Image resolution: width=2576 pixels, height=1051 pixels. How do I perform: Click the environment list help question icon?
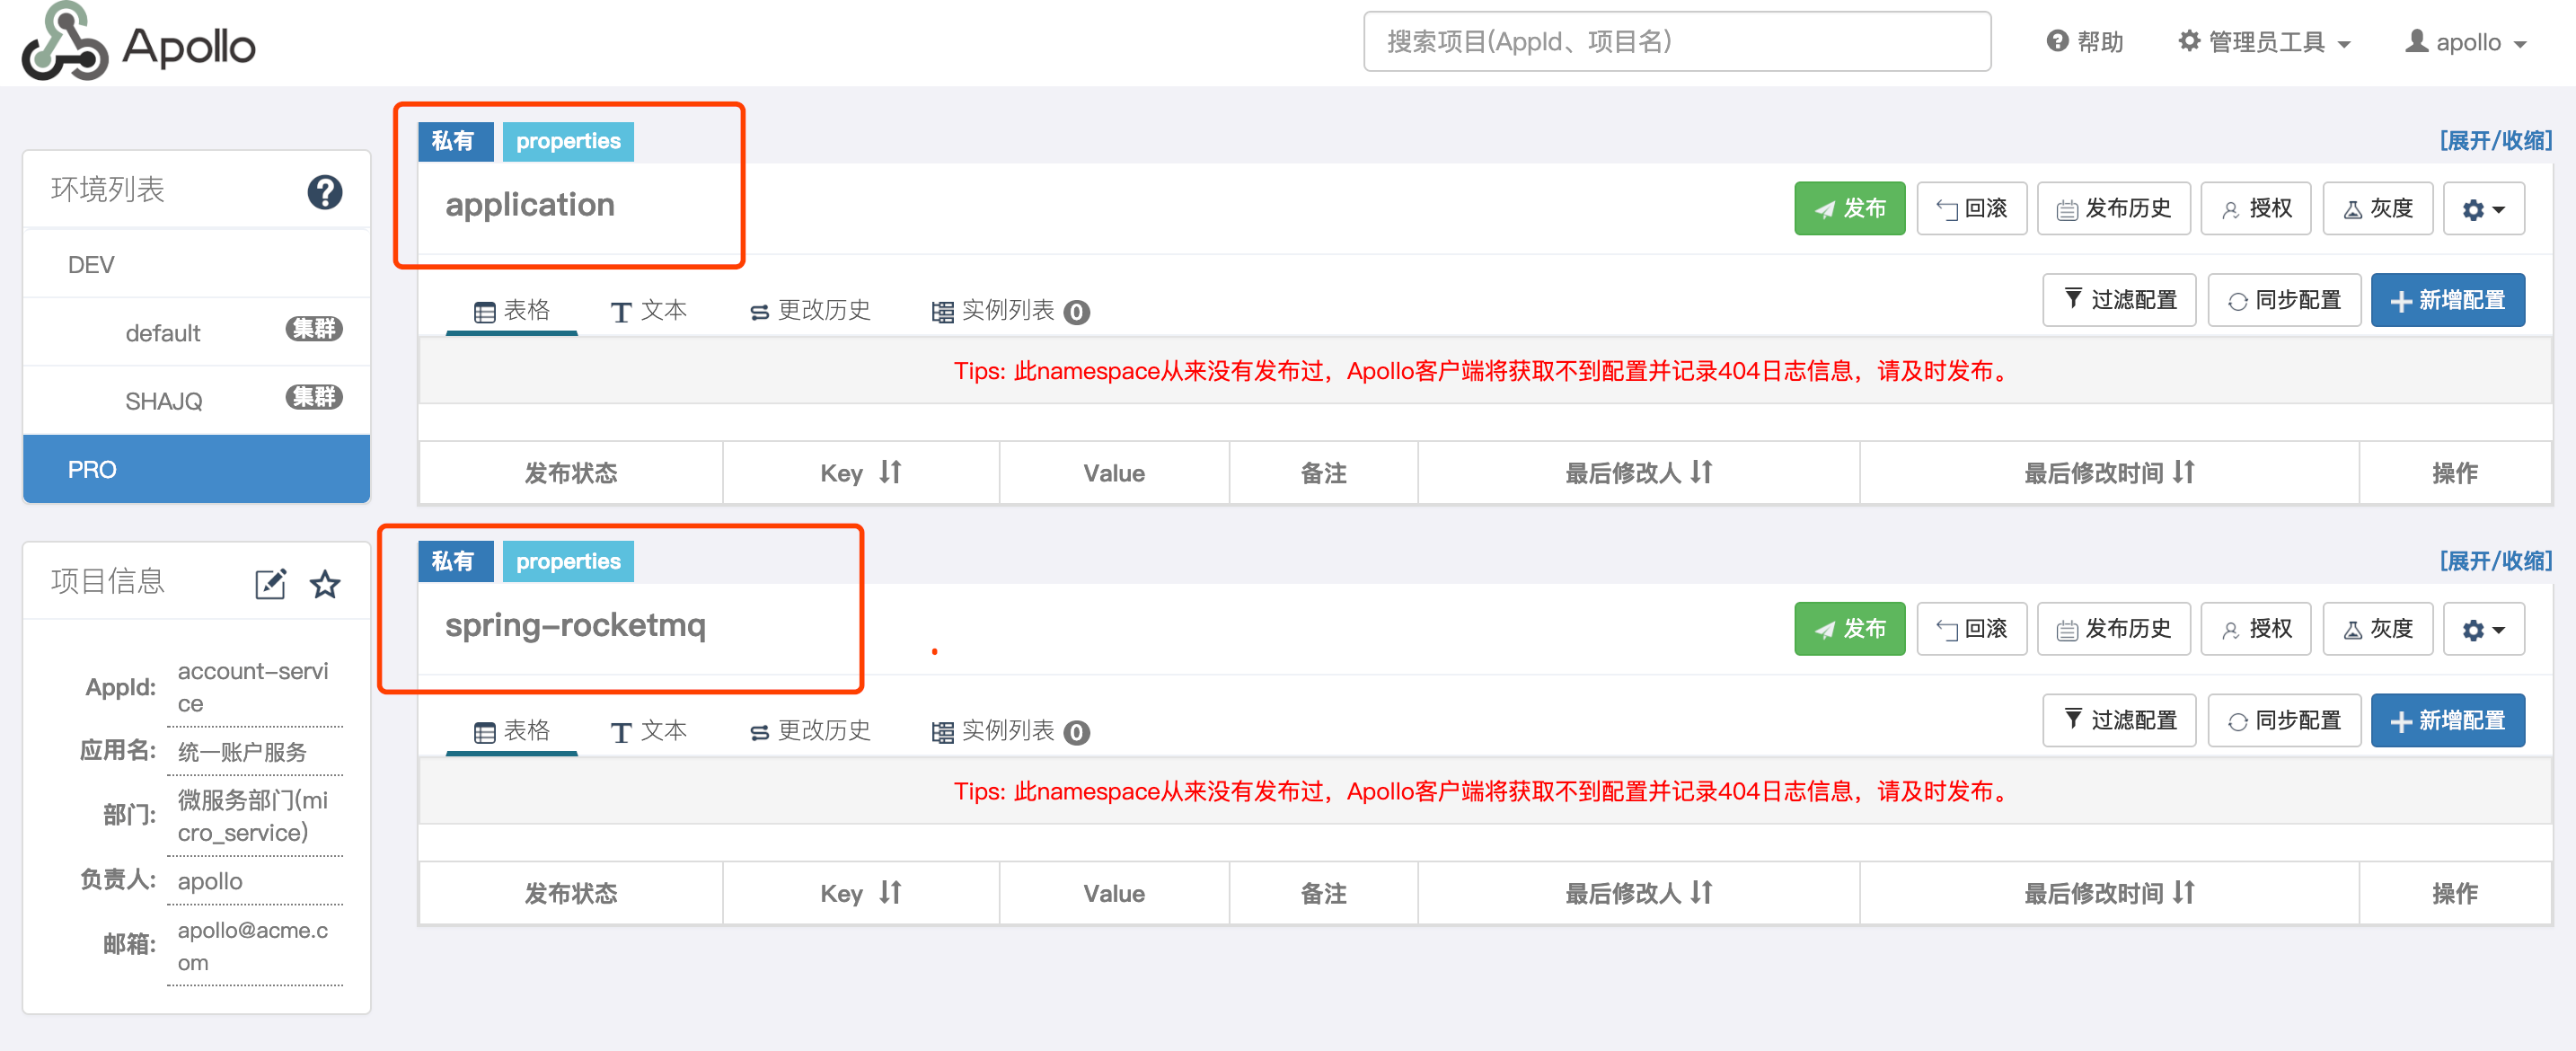point(324,191)
